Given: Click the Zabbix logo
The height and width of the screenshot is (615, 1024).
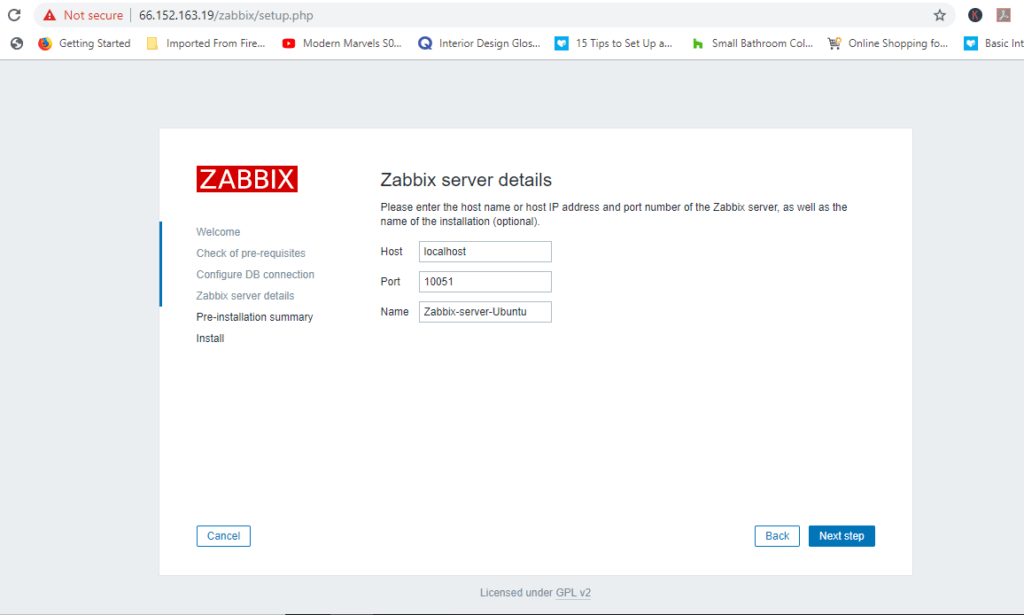Looking at the screenshot, I should 246,178.
